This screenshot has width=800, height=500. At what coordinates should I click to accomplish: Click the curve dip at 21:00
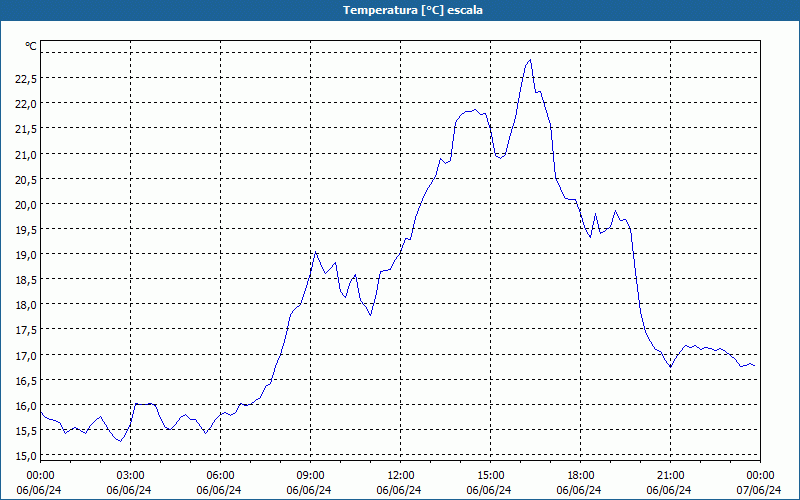tap(670, 367)
